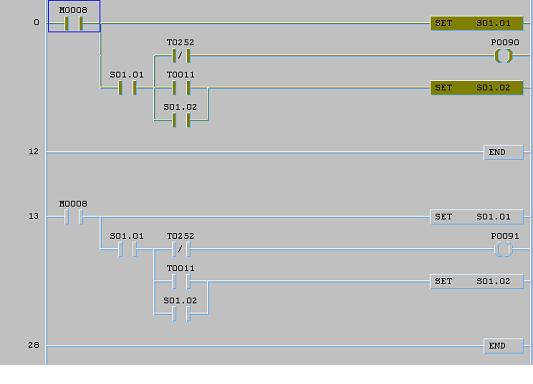Viewport: 533px width, 384px height.
Task: Select the active SET S01.02 instruction
Action: pyautogui.click(x=477, y=88)
